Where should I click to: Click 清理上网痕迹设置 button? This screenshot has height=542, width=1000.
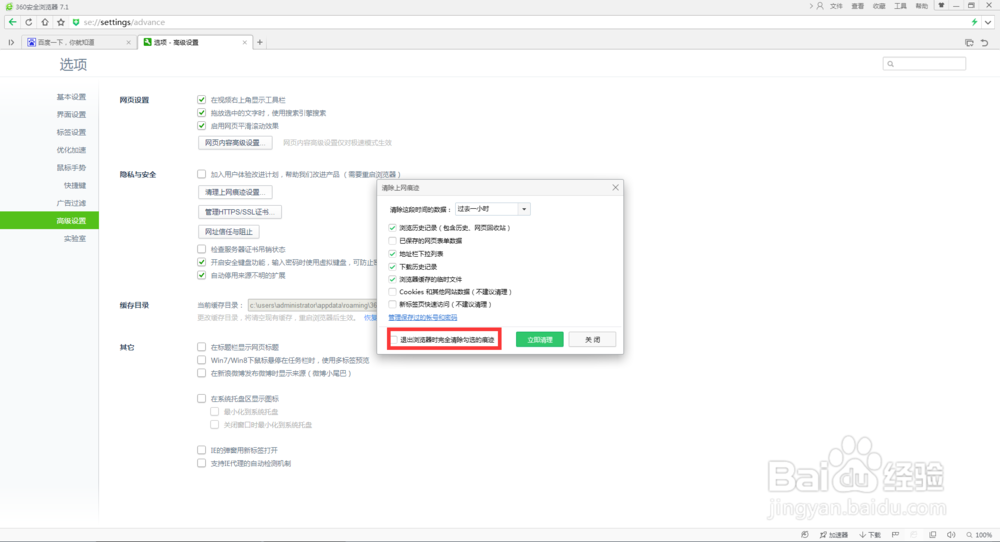pos(235,192)
